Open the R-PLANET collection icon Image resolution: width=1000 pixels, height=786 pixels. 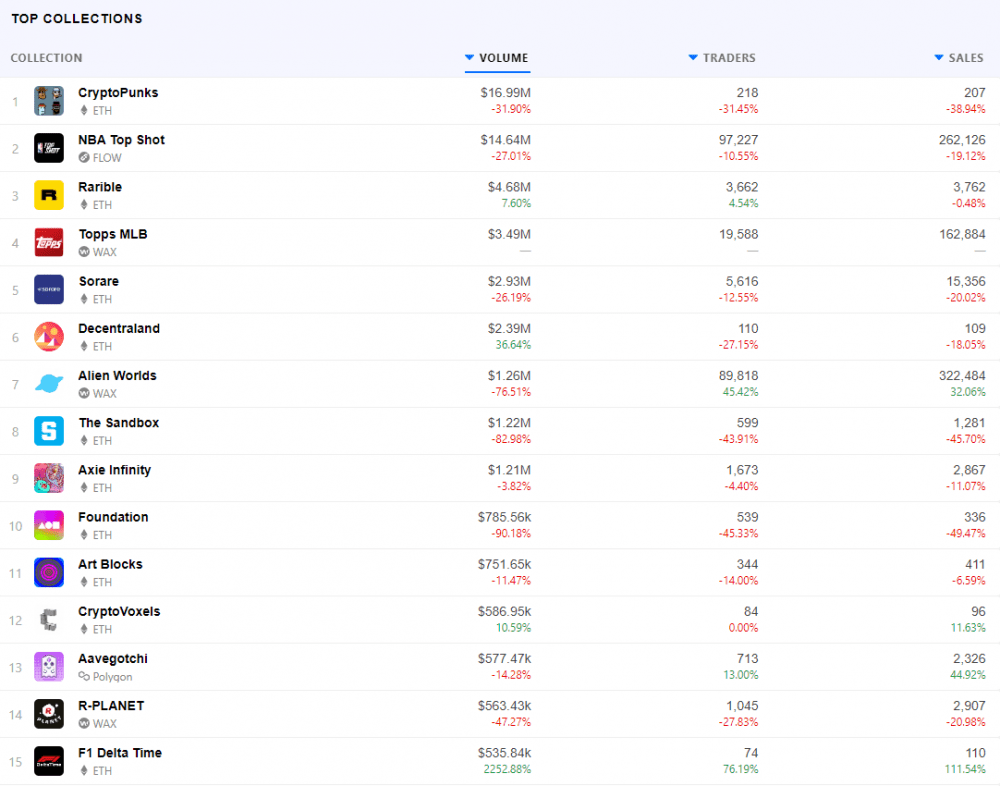pyautogui.click(x=49, y=715)
